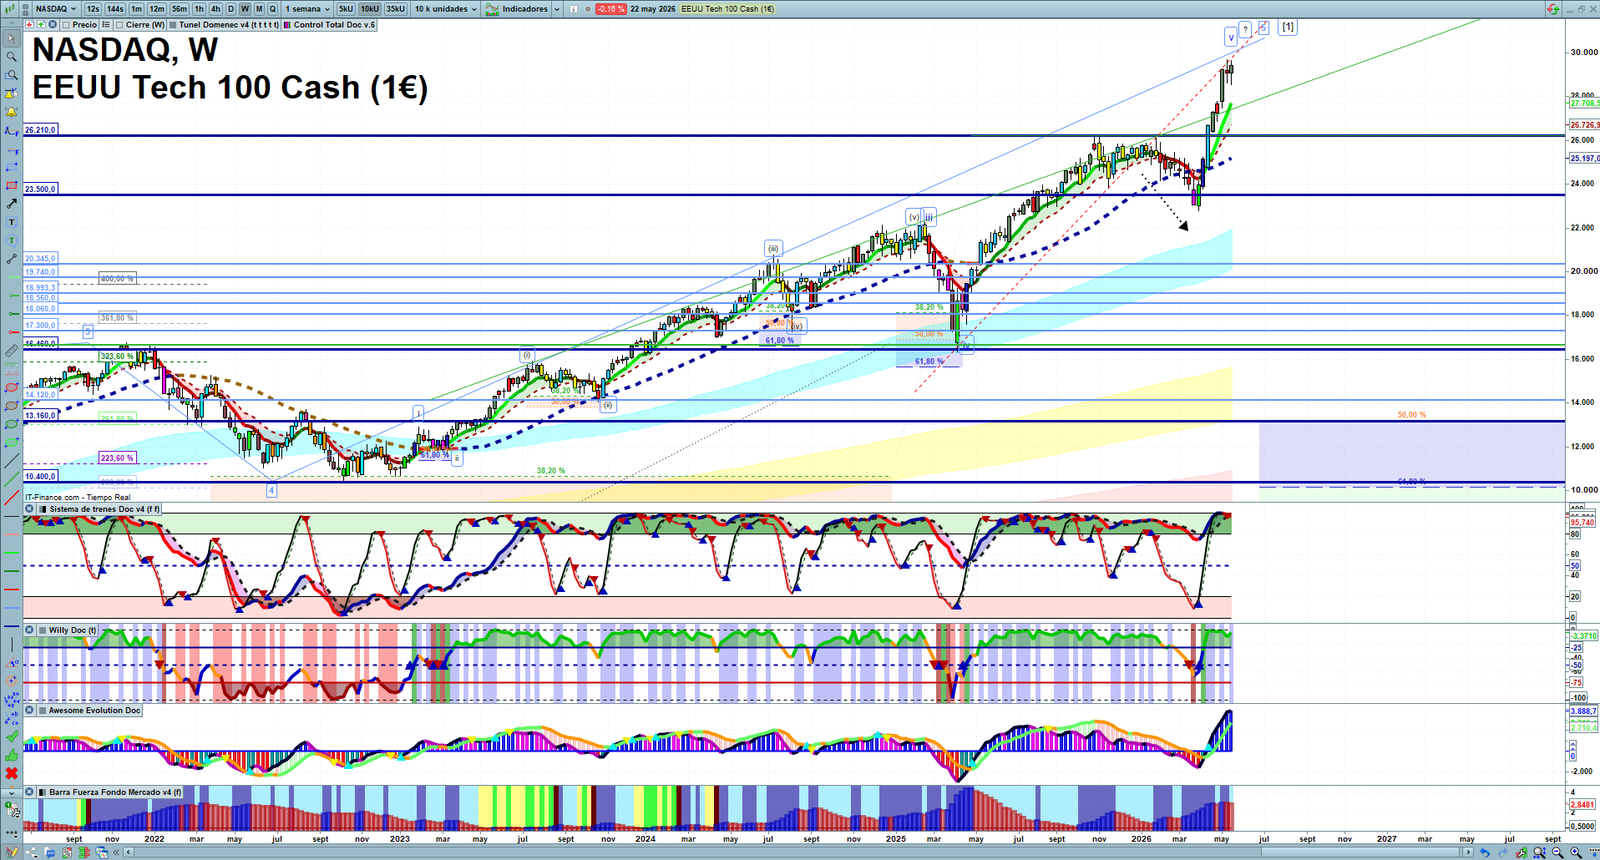1600x860 pixels.
Task: Click the green plus add icon
Action: 41,25
